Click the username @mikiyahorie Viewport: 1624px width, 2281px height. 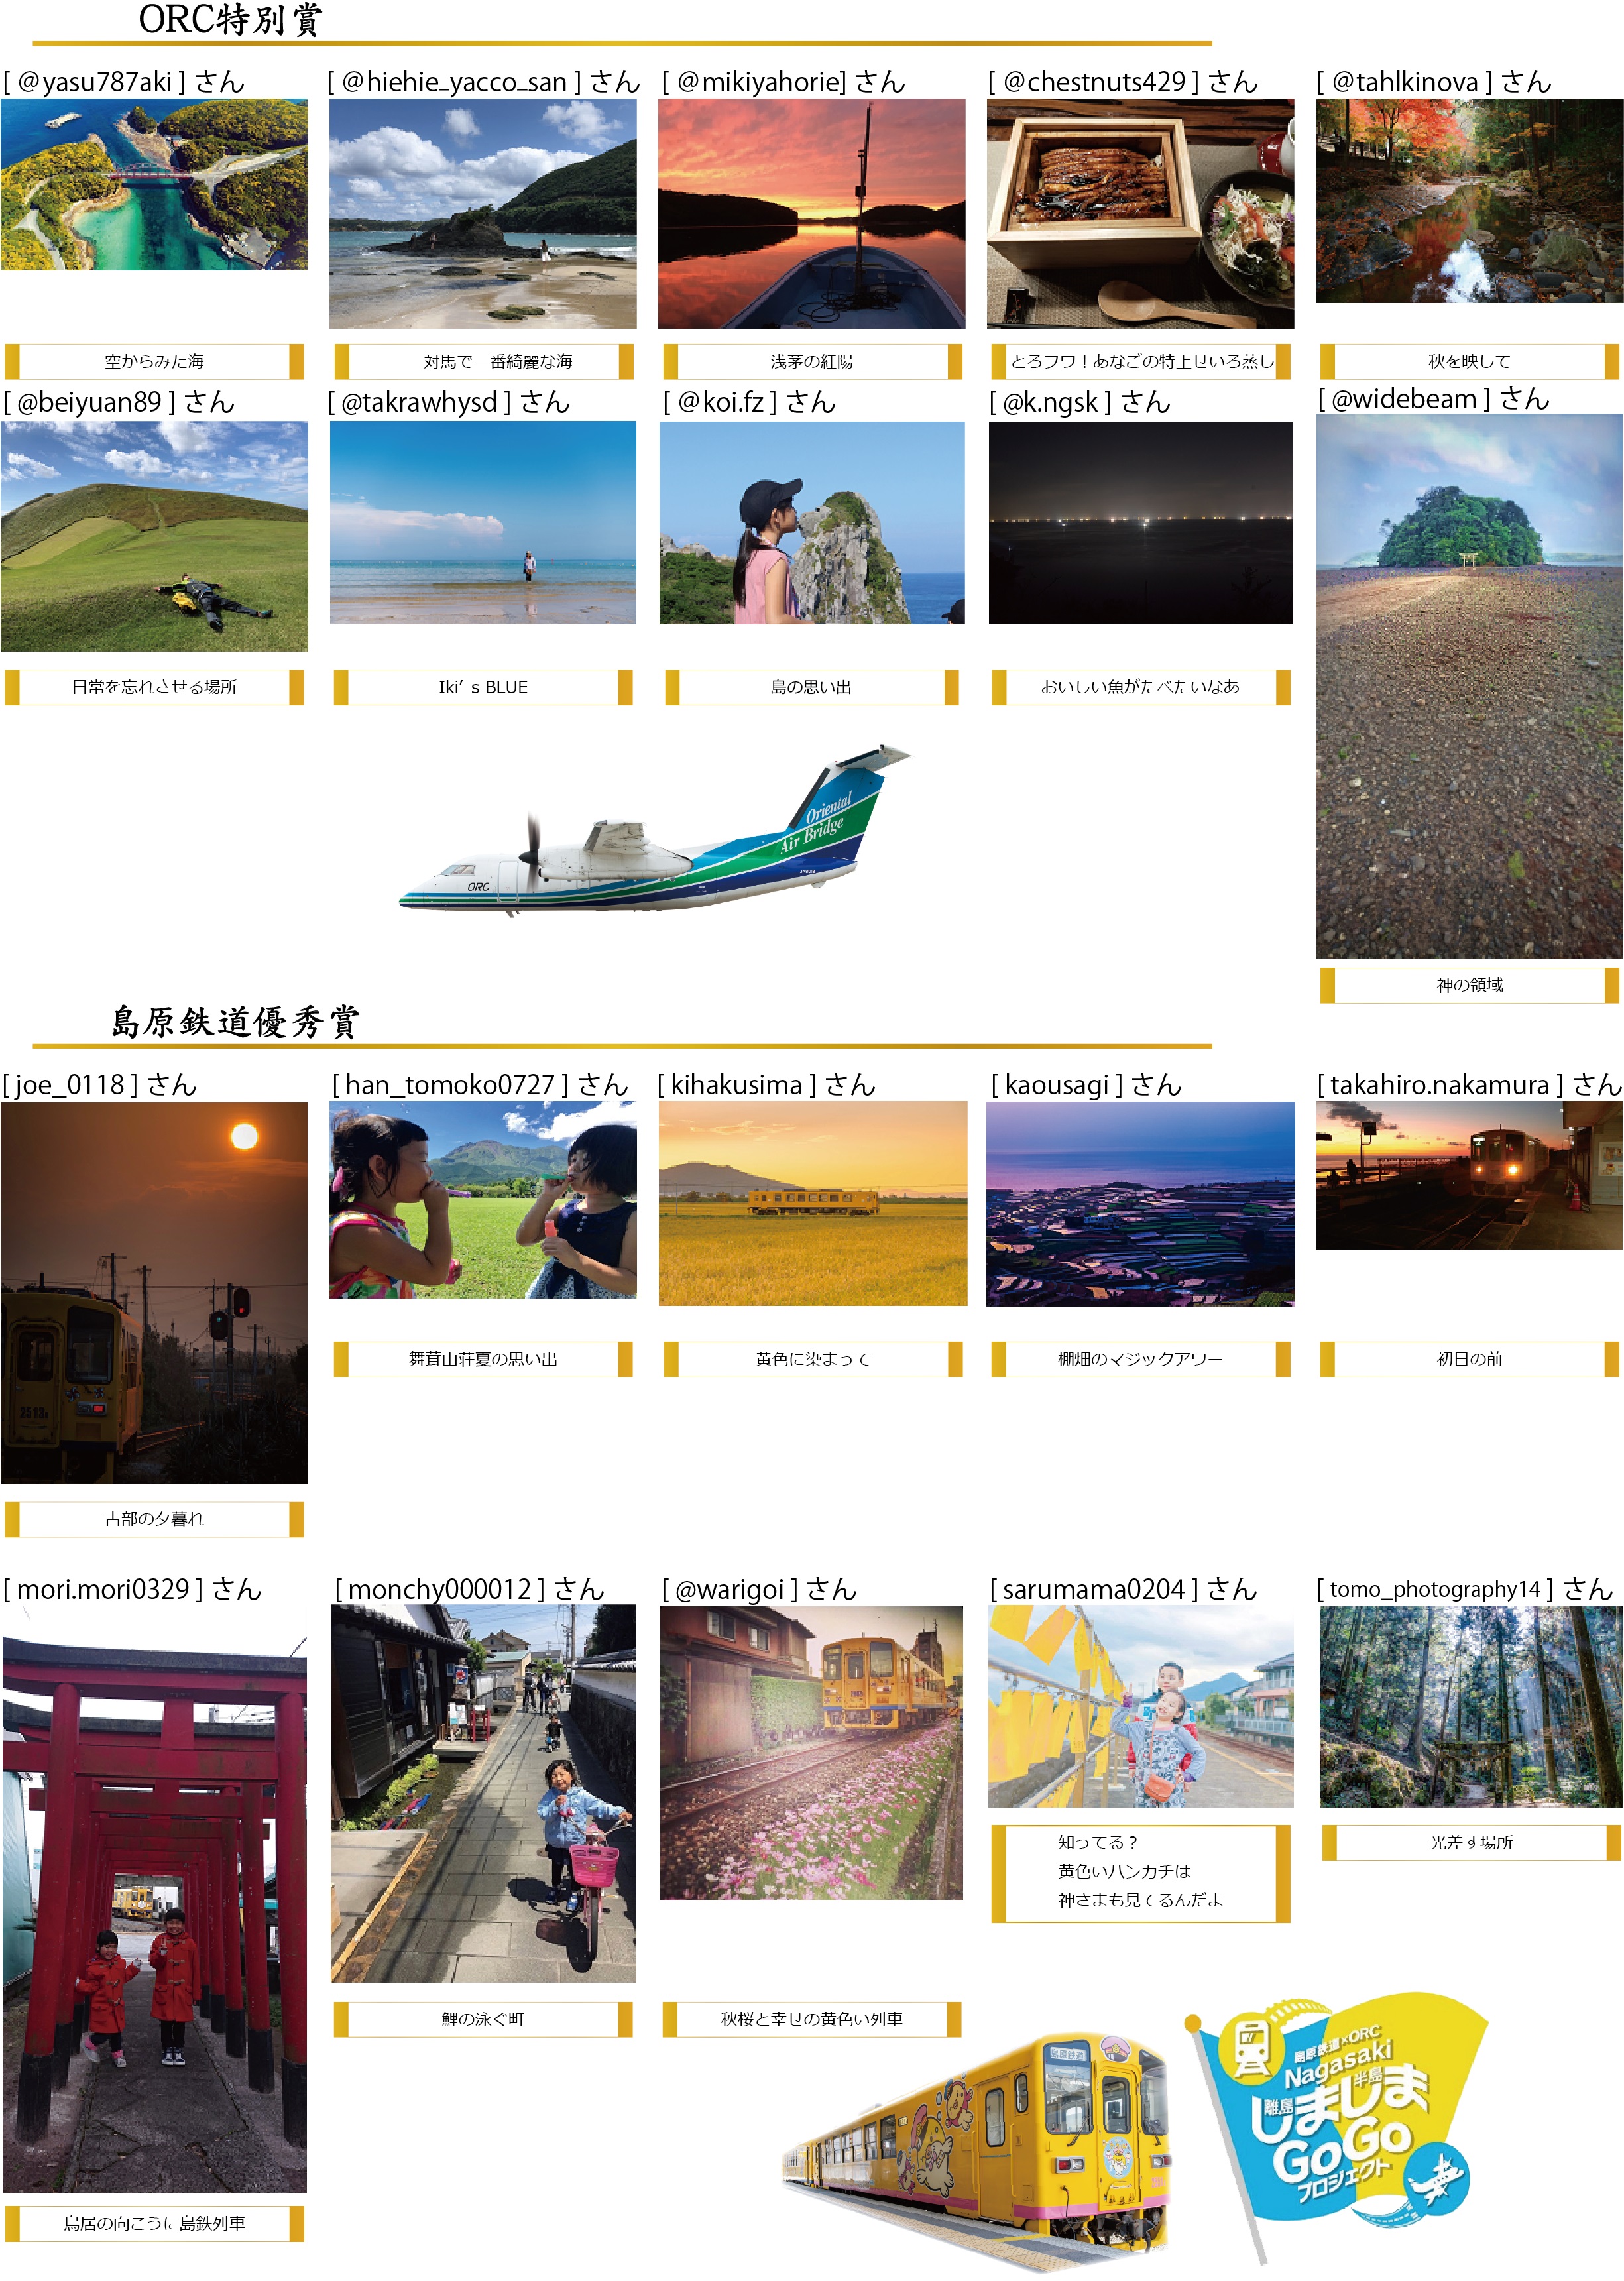(758, 82)
